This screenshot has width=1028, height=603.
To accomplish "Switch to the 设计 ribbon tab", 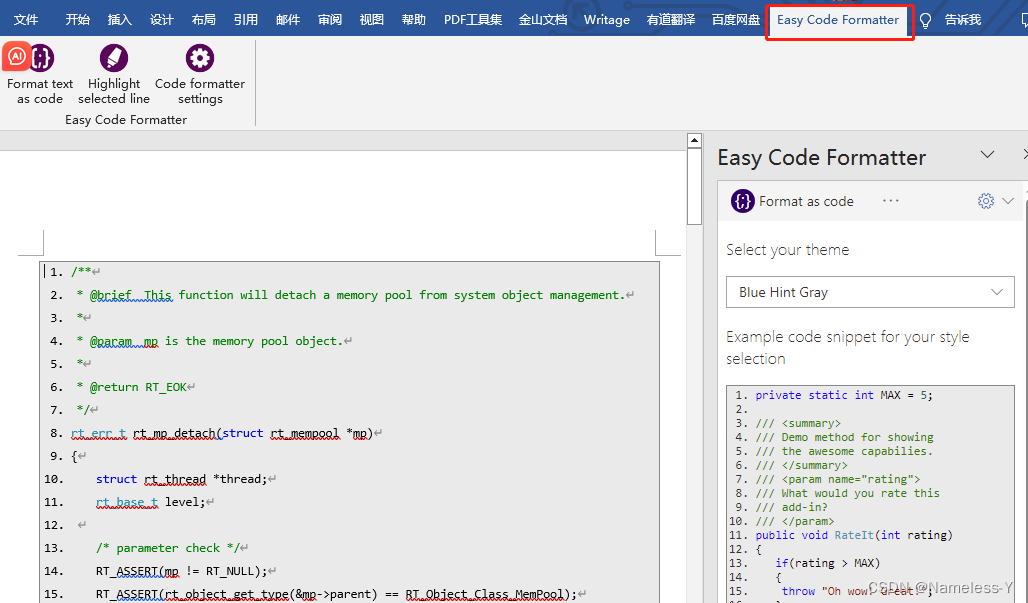I will pyautogui.click(x=161, y=20).
